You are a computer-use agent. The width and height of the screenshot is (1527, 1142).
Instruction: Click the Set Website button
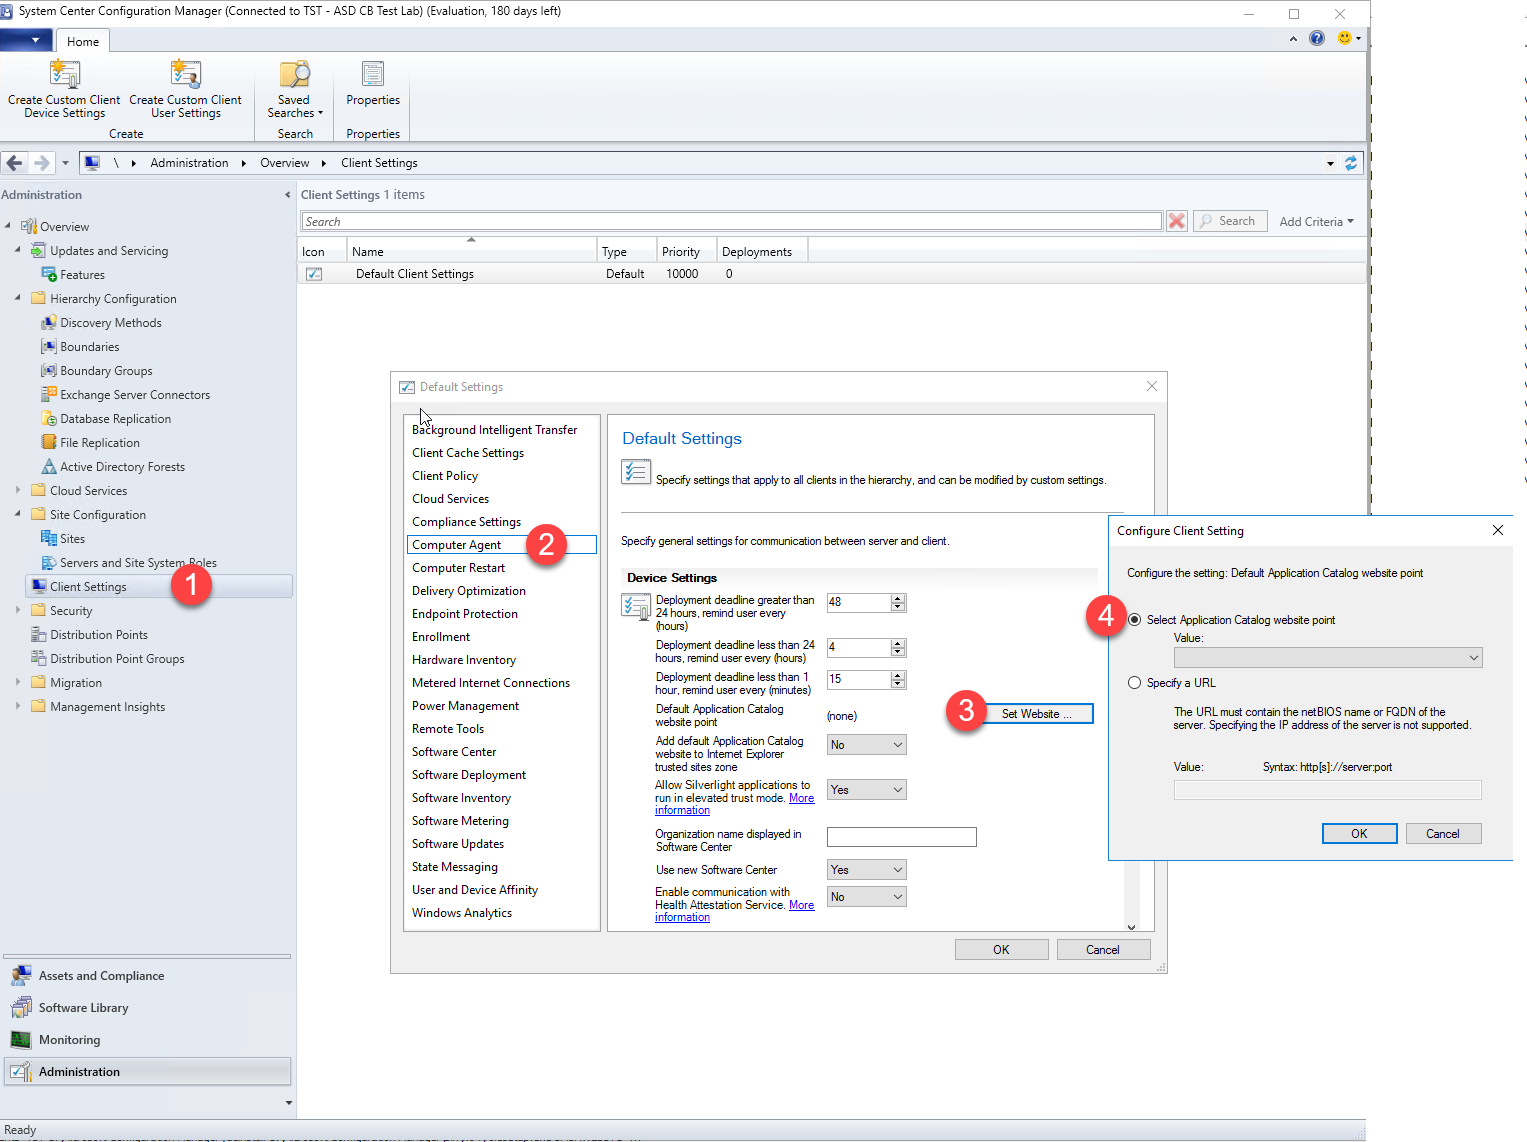click(1036, 714)
